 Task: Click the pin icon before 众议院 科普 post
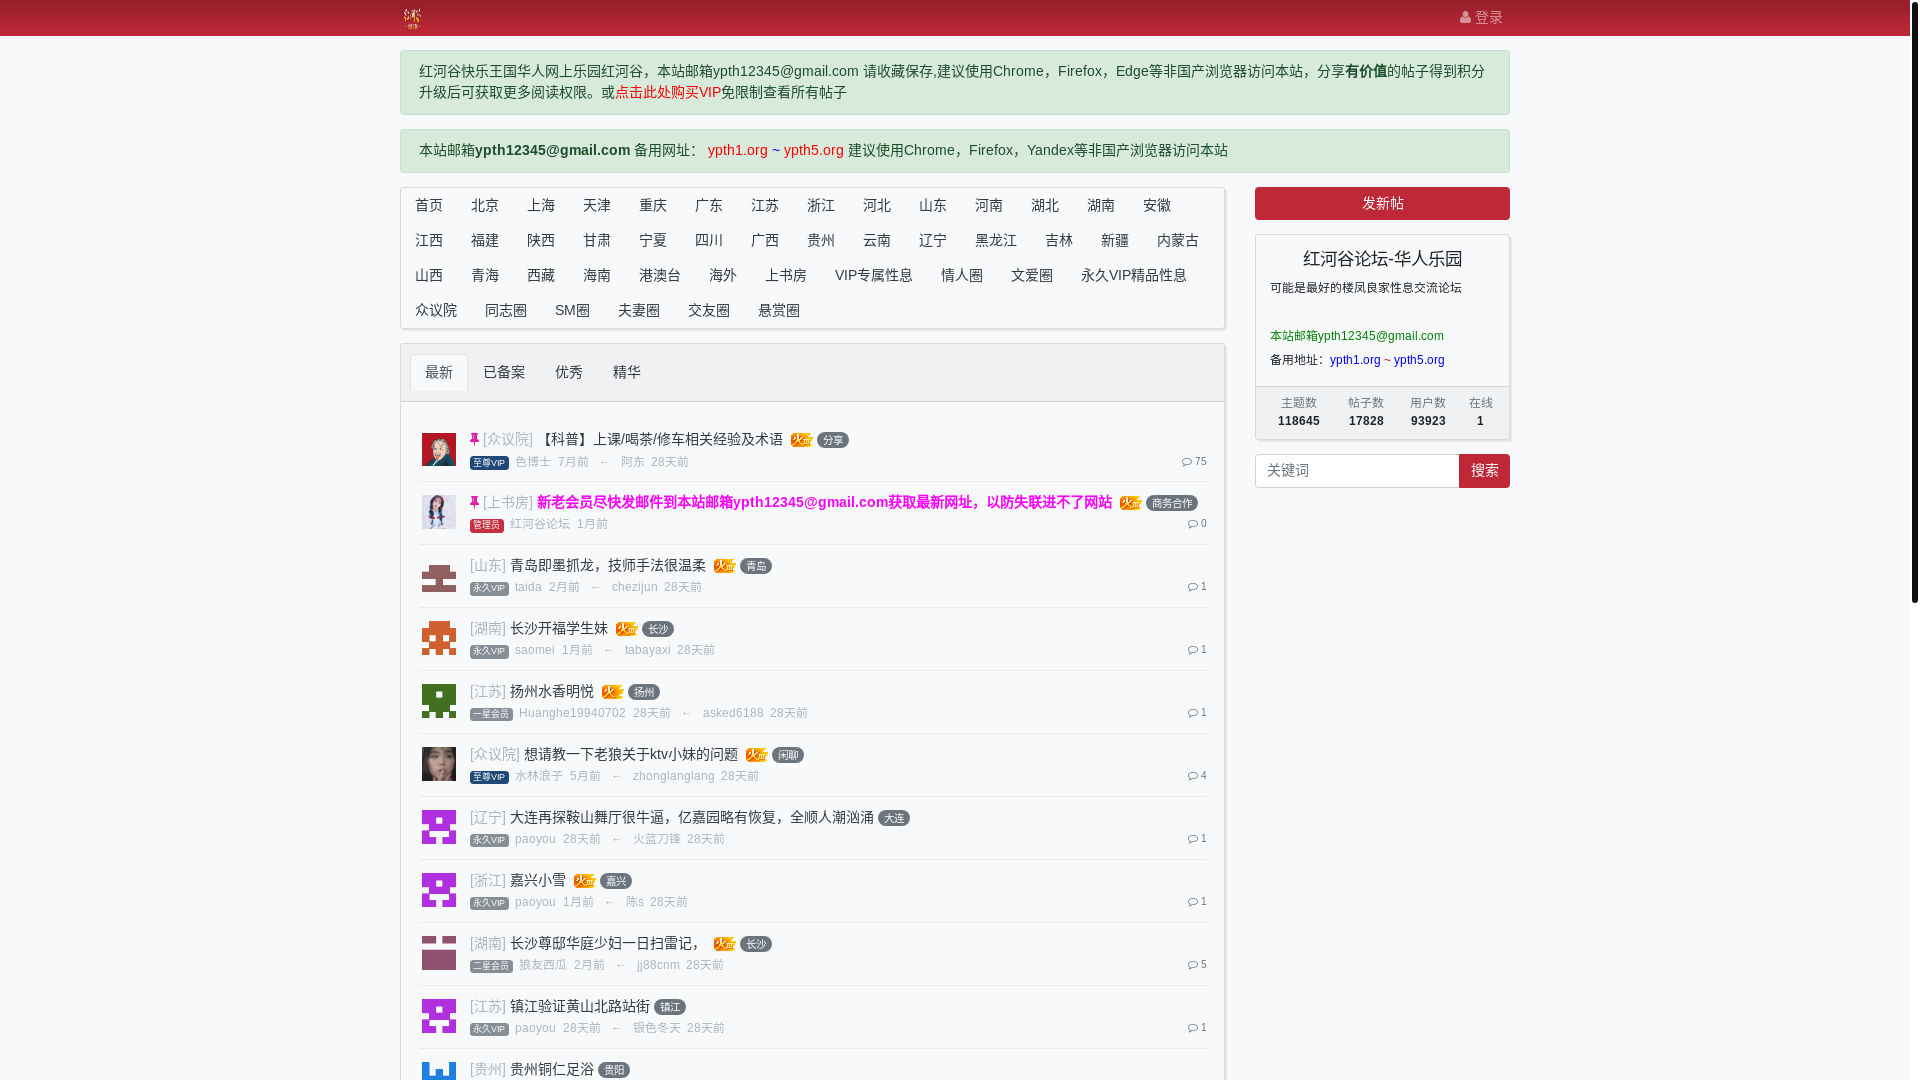tap(474, 439)
